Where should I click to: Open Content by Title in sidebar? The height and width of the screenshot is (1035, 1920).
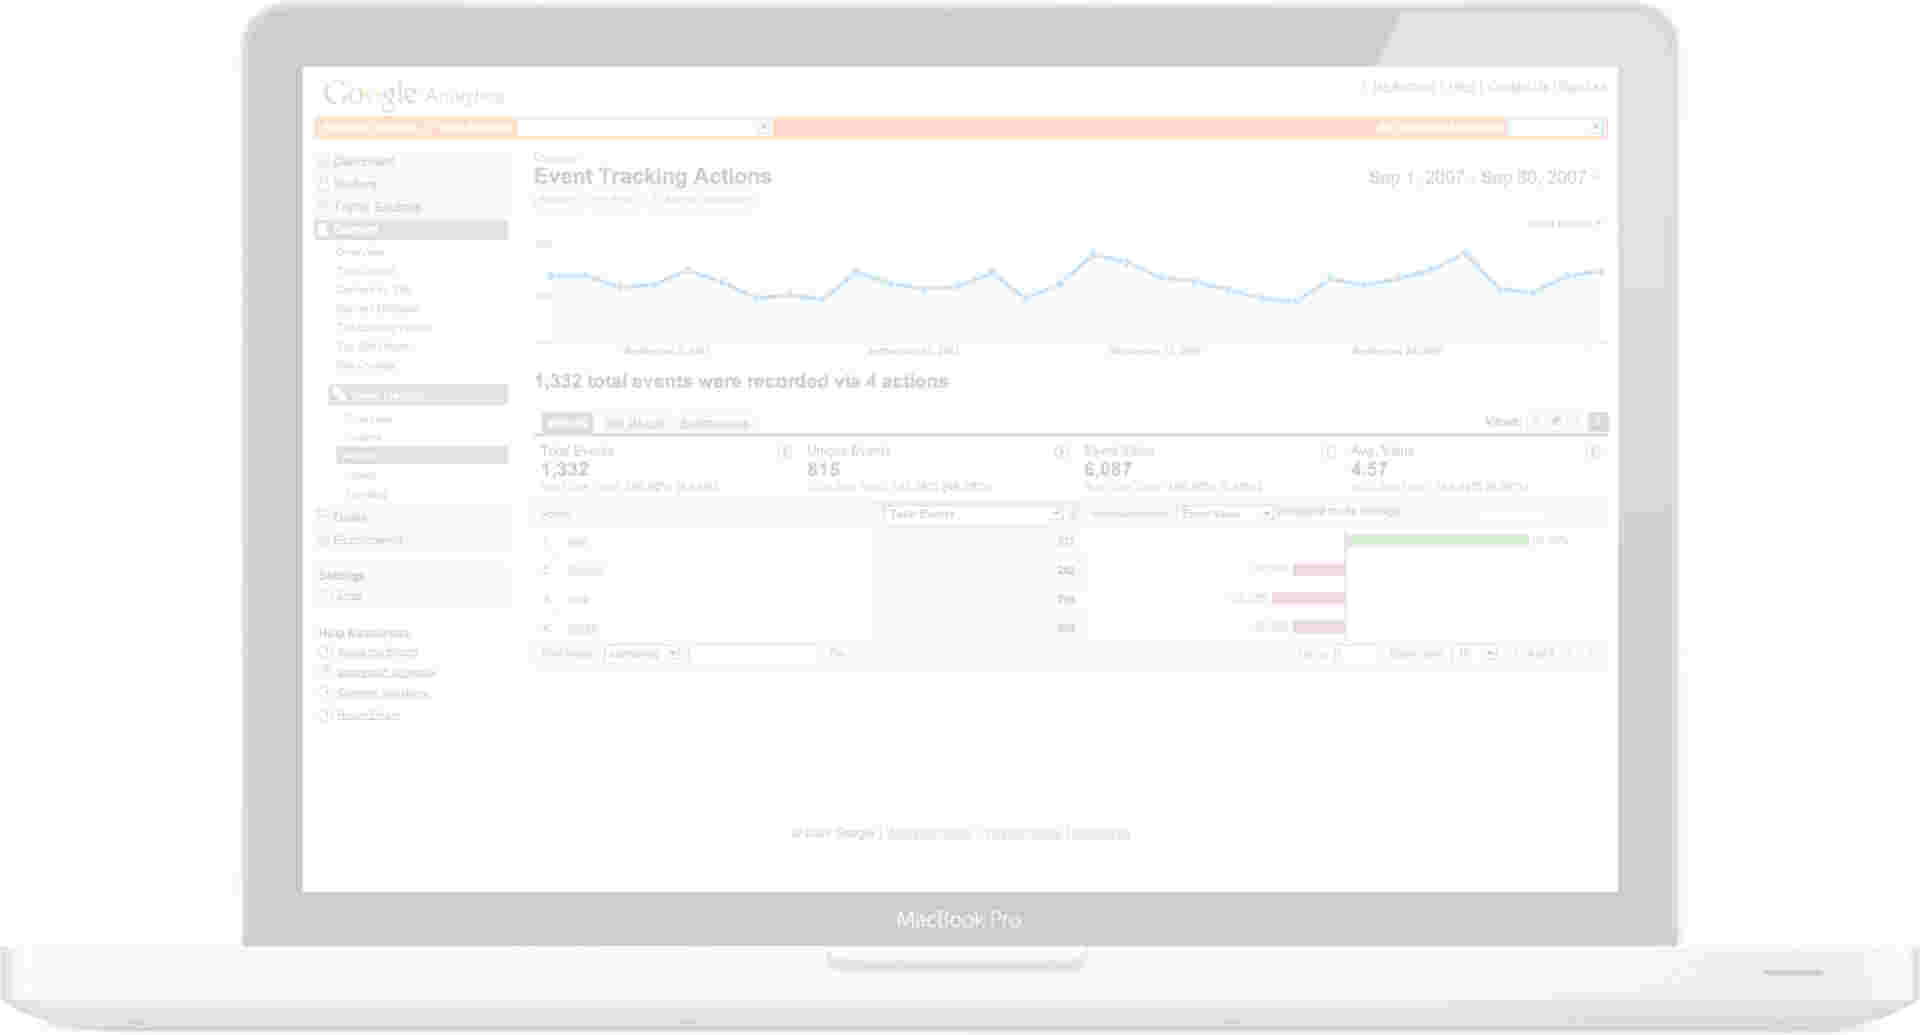(x=373, y=290)
